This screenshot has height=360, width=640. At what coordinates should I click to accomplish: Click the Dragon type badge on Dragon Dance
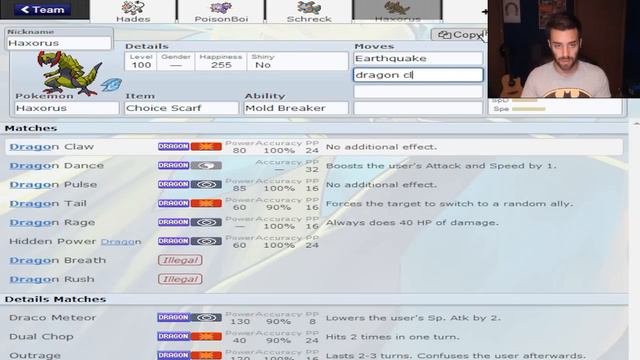tap(173, 165)
